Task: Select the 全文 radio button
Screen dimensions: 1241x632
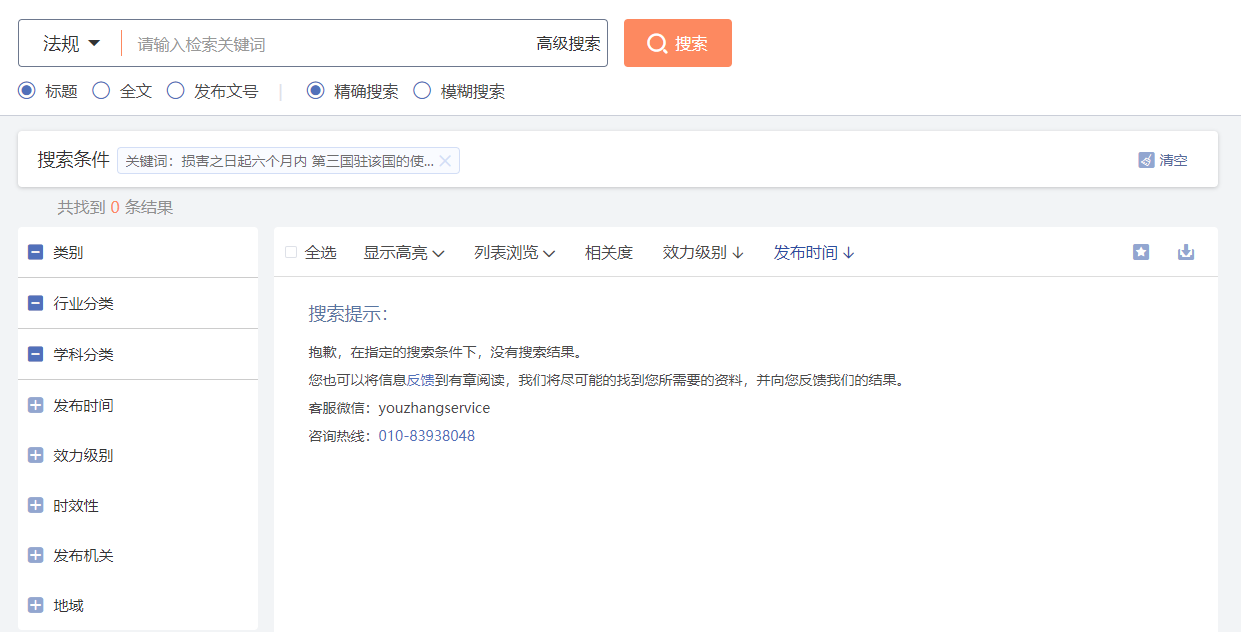Action: coord(101,91)
